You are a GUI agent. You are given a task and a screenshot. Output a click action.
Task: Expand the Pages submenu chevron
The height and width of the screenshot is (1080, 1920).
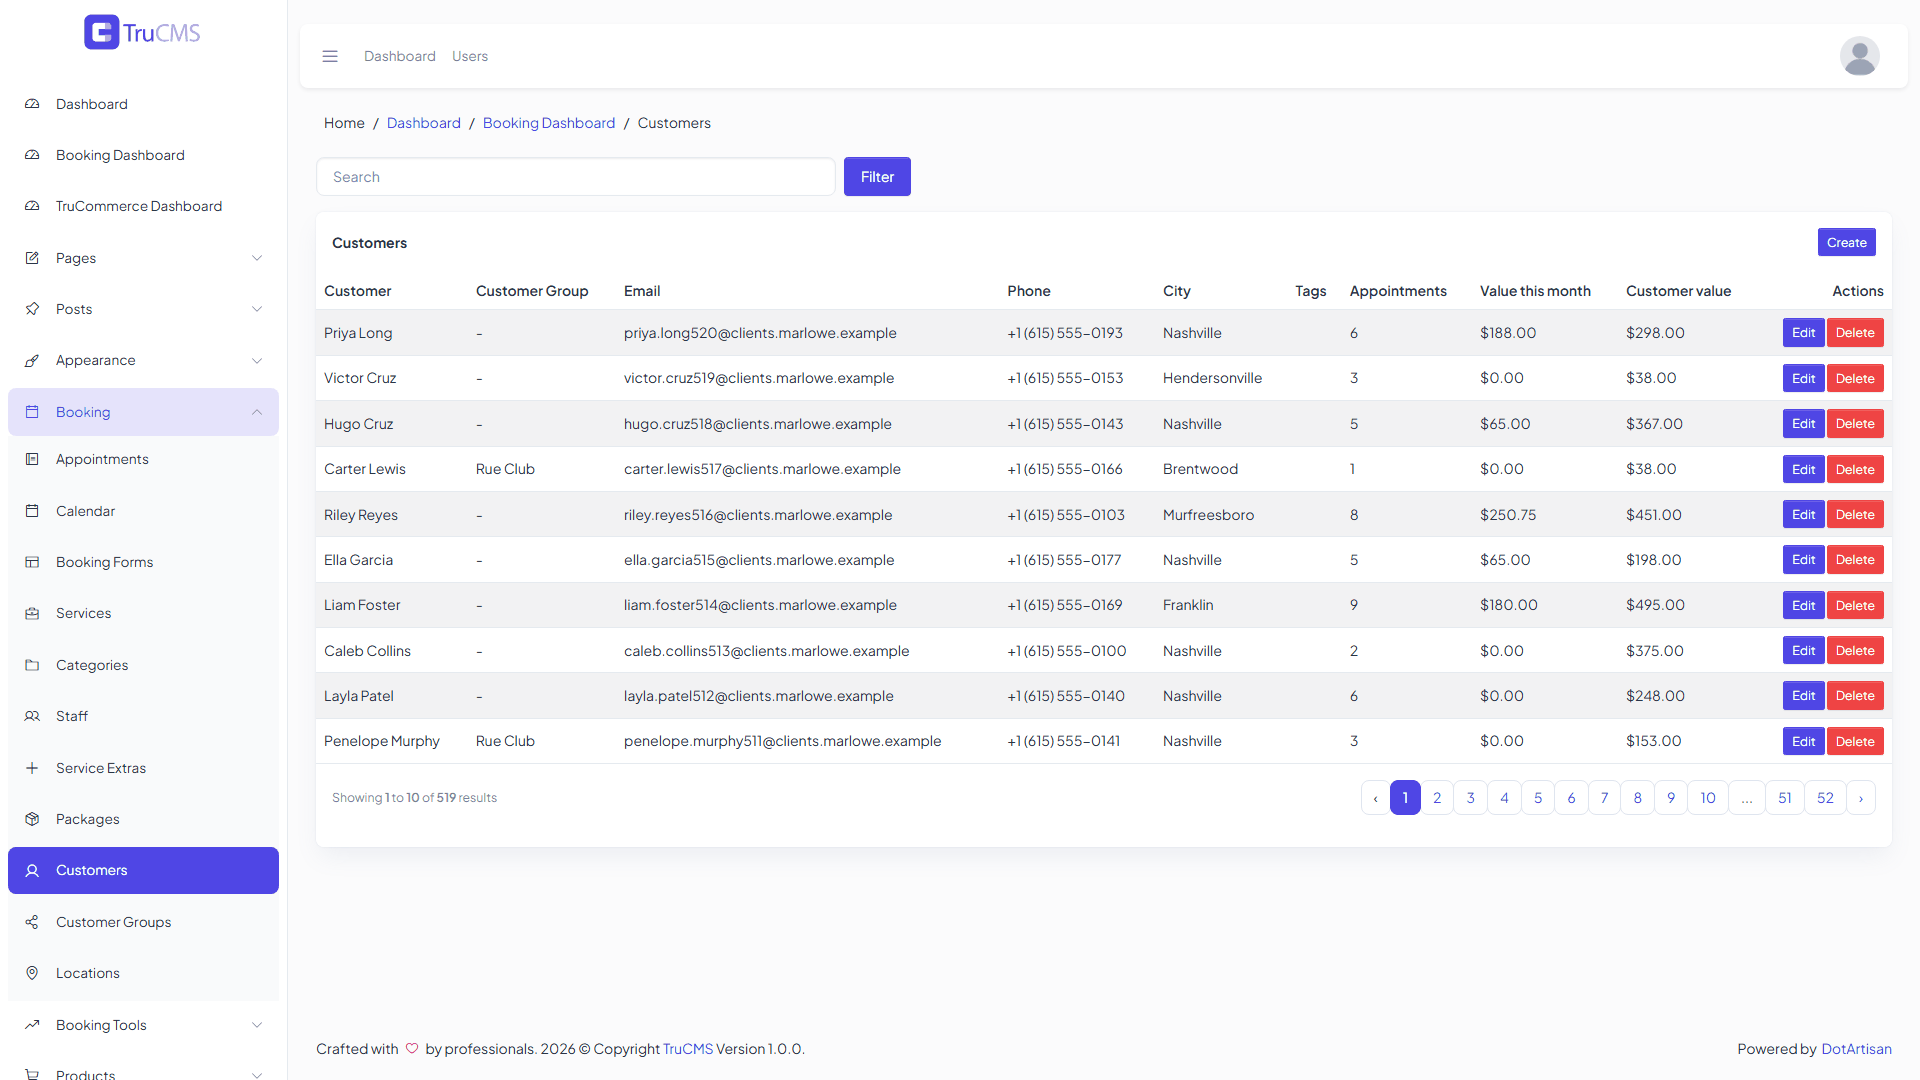pos(257,258)
